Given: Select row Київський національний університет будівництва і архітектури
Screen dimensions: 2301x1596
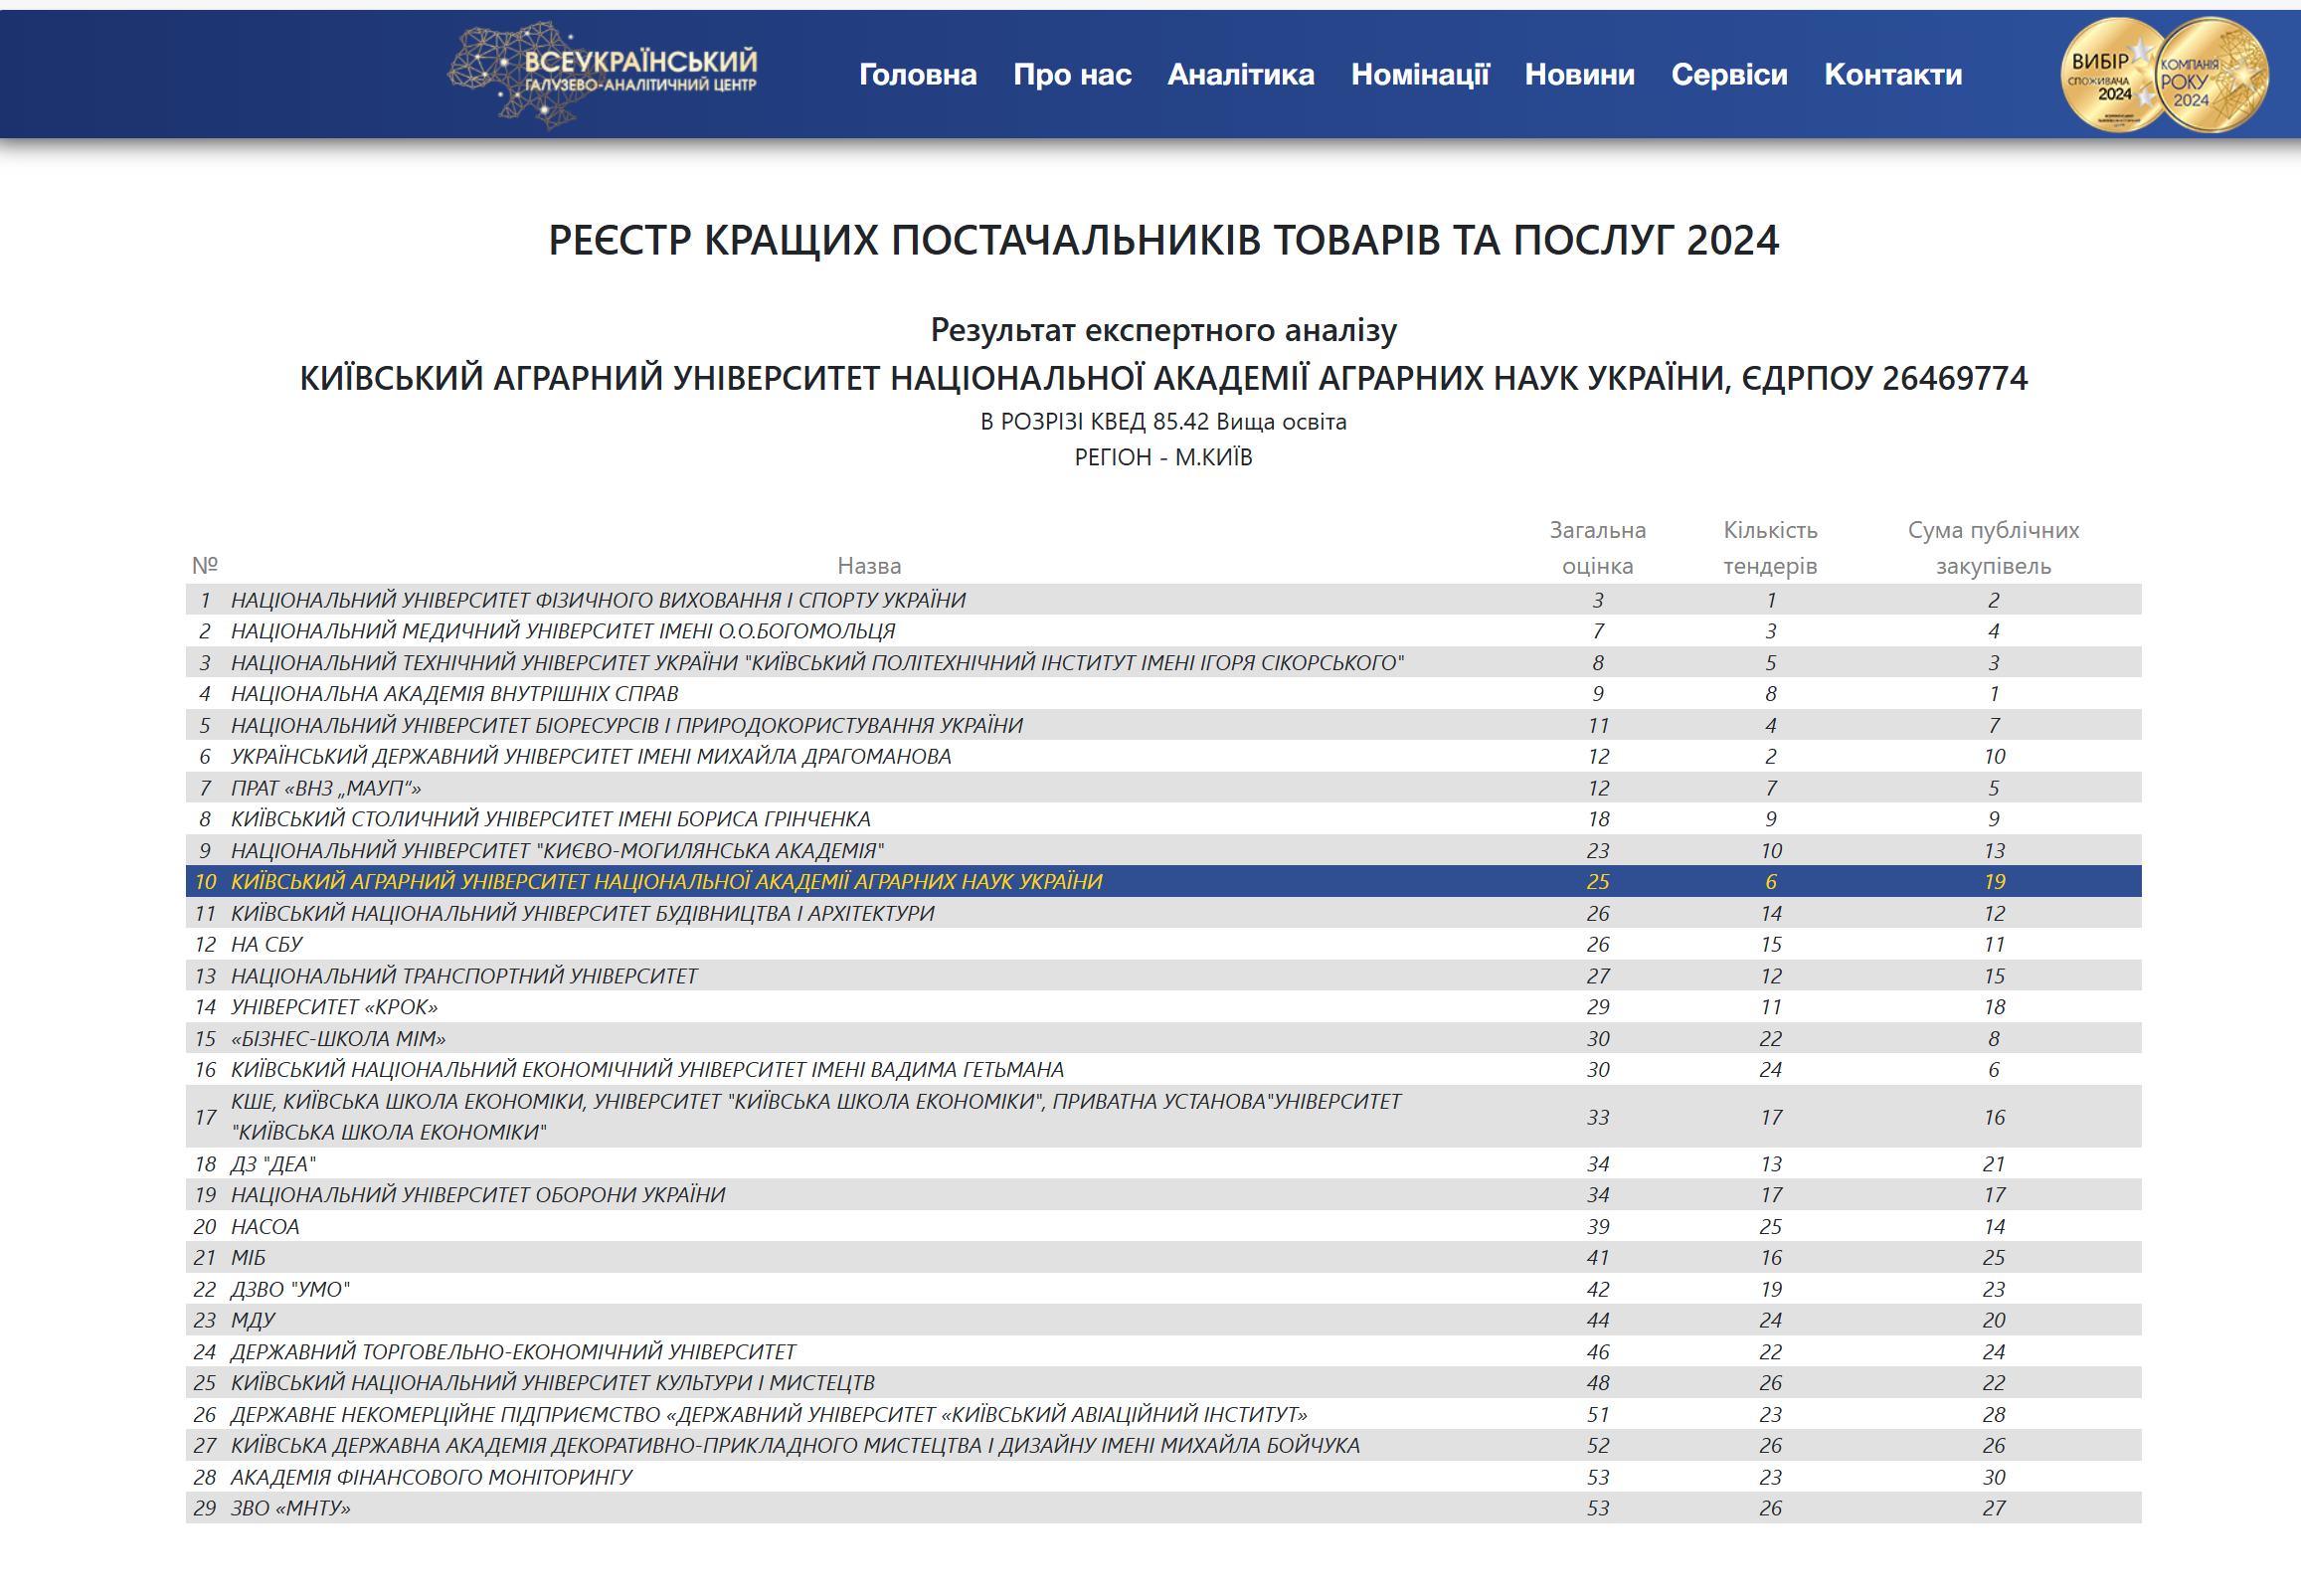Looking at the screenshot, I should point(1163,913).
